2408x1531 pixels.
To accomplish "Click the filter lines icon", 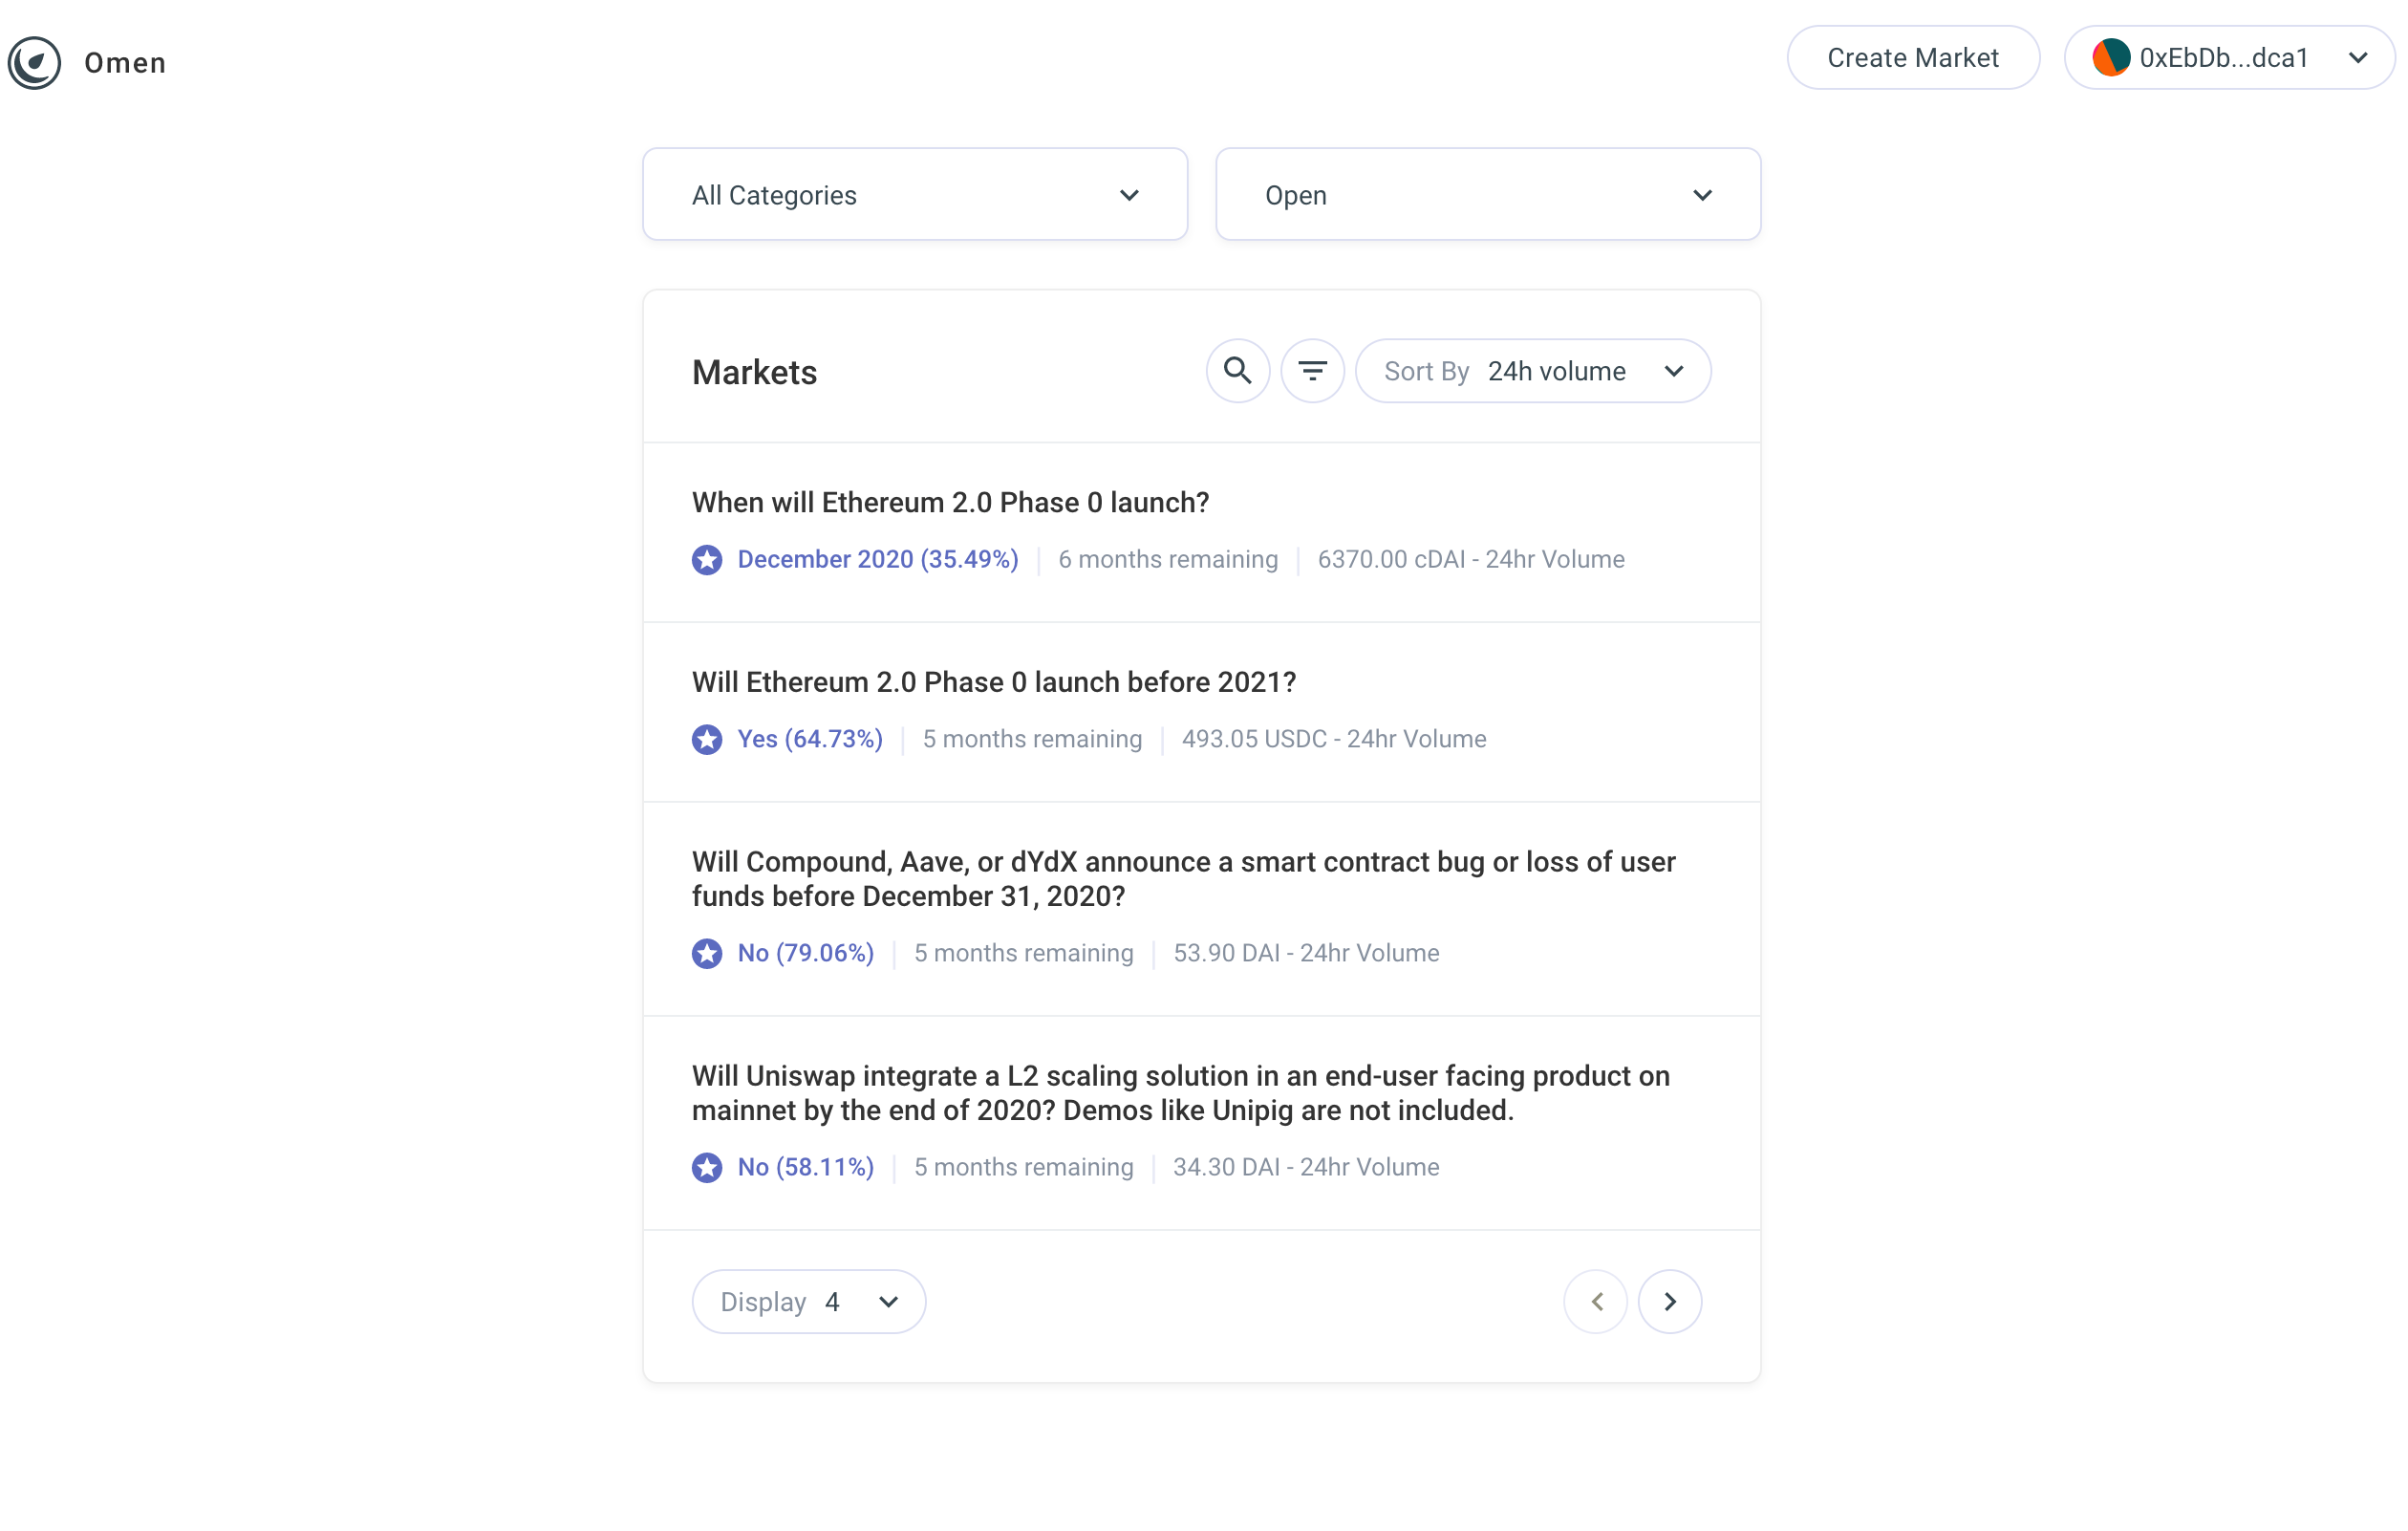I will (1312, 371).
